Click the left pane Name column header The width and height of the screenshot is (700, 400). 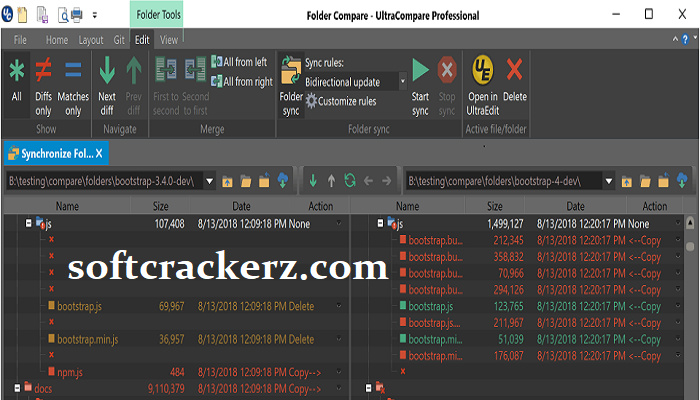(67, 206)
